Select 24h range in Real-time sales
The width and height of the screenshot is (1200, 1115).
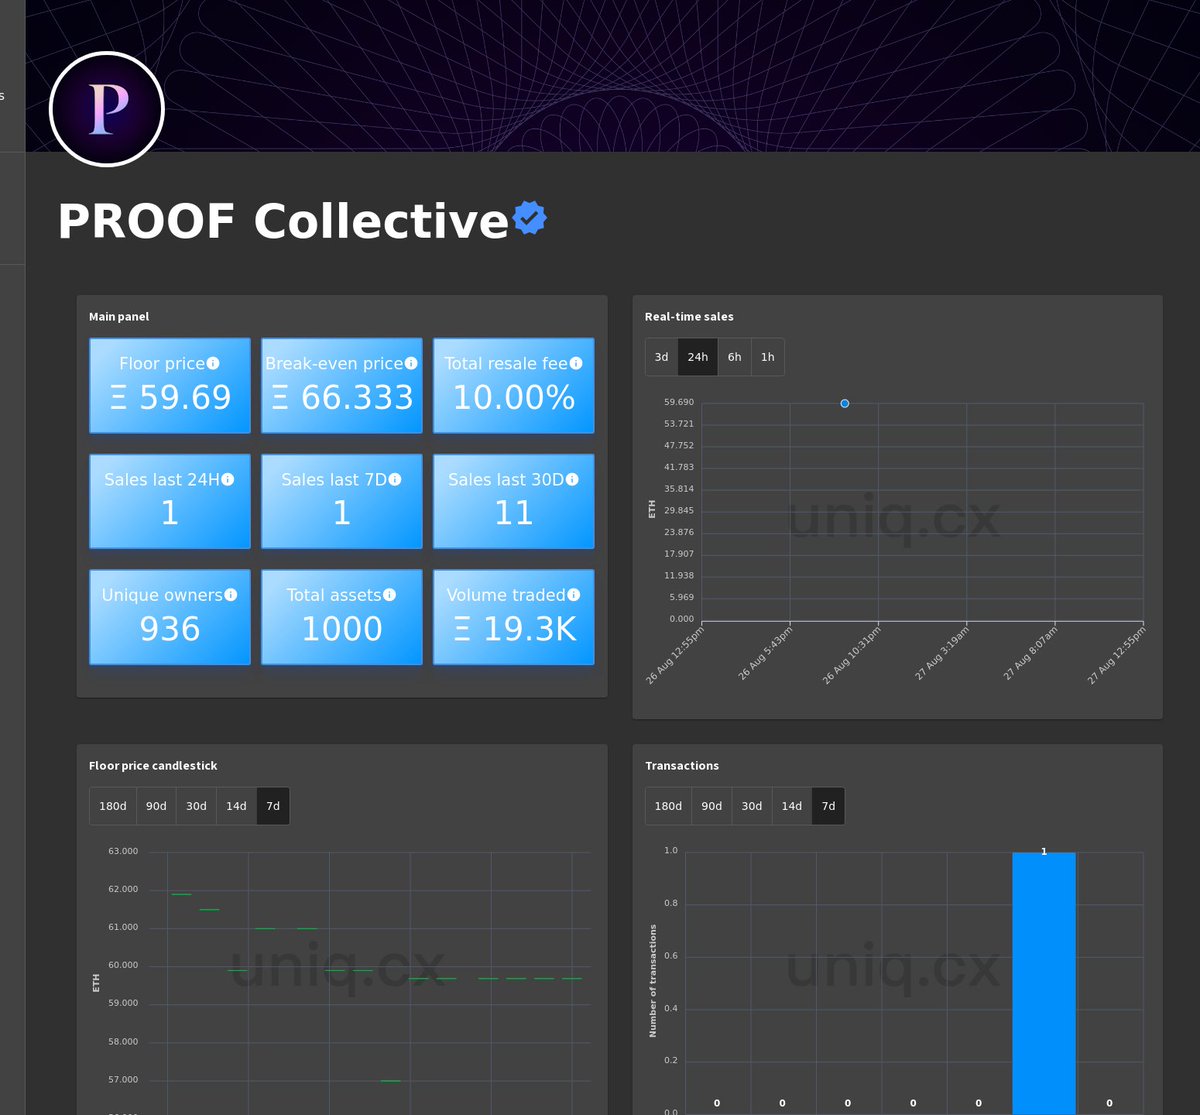698,357
